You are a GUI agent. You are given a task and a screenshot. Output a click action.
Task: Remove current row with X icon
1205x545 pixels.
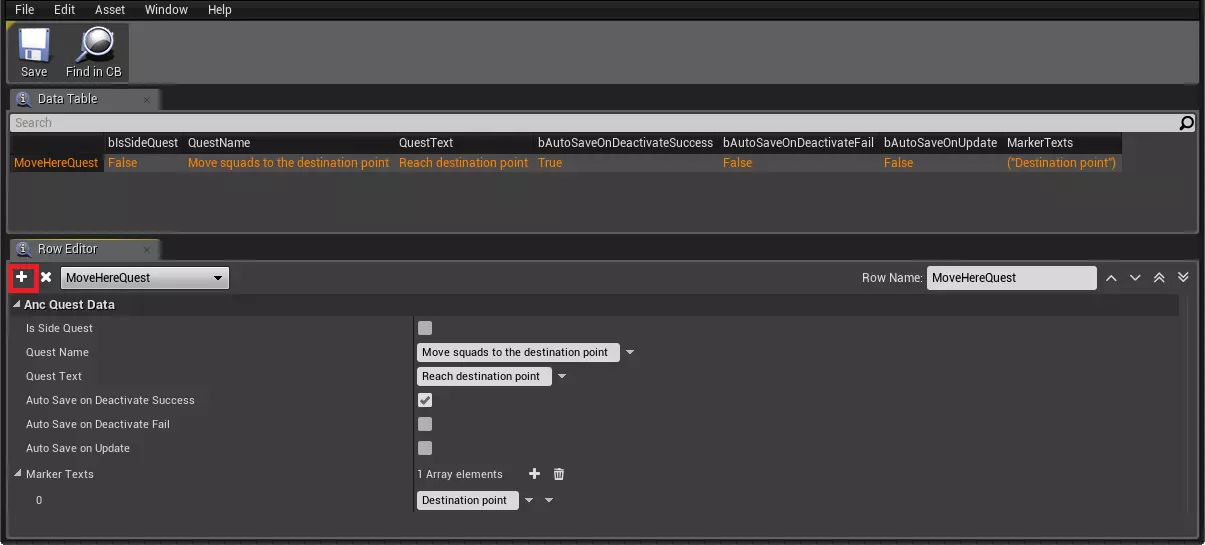coord(46,277)
